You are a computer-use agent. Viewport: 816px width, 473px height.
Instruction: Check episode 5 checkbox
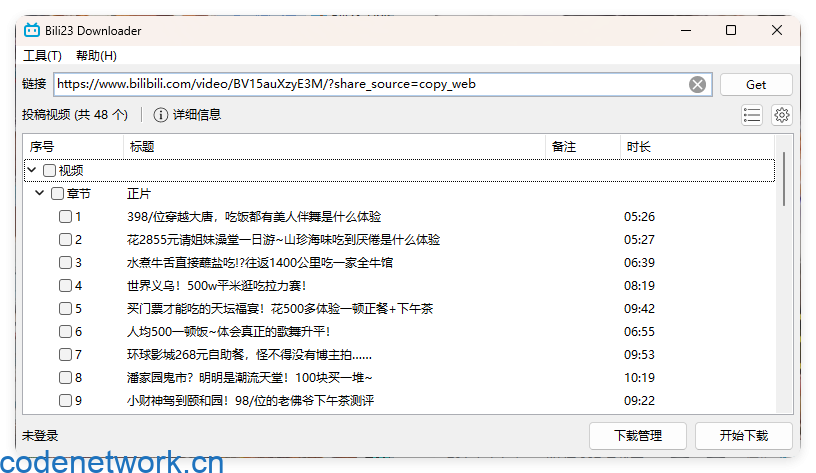pyautogui.click(x=66, y=309)
